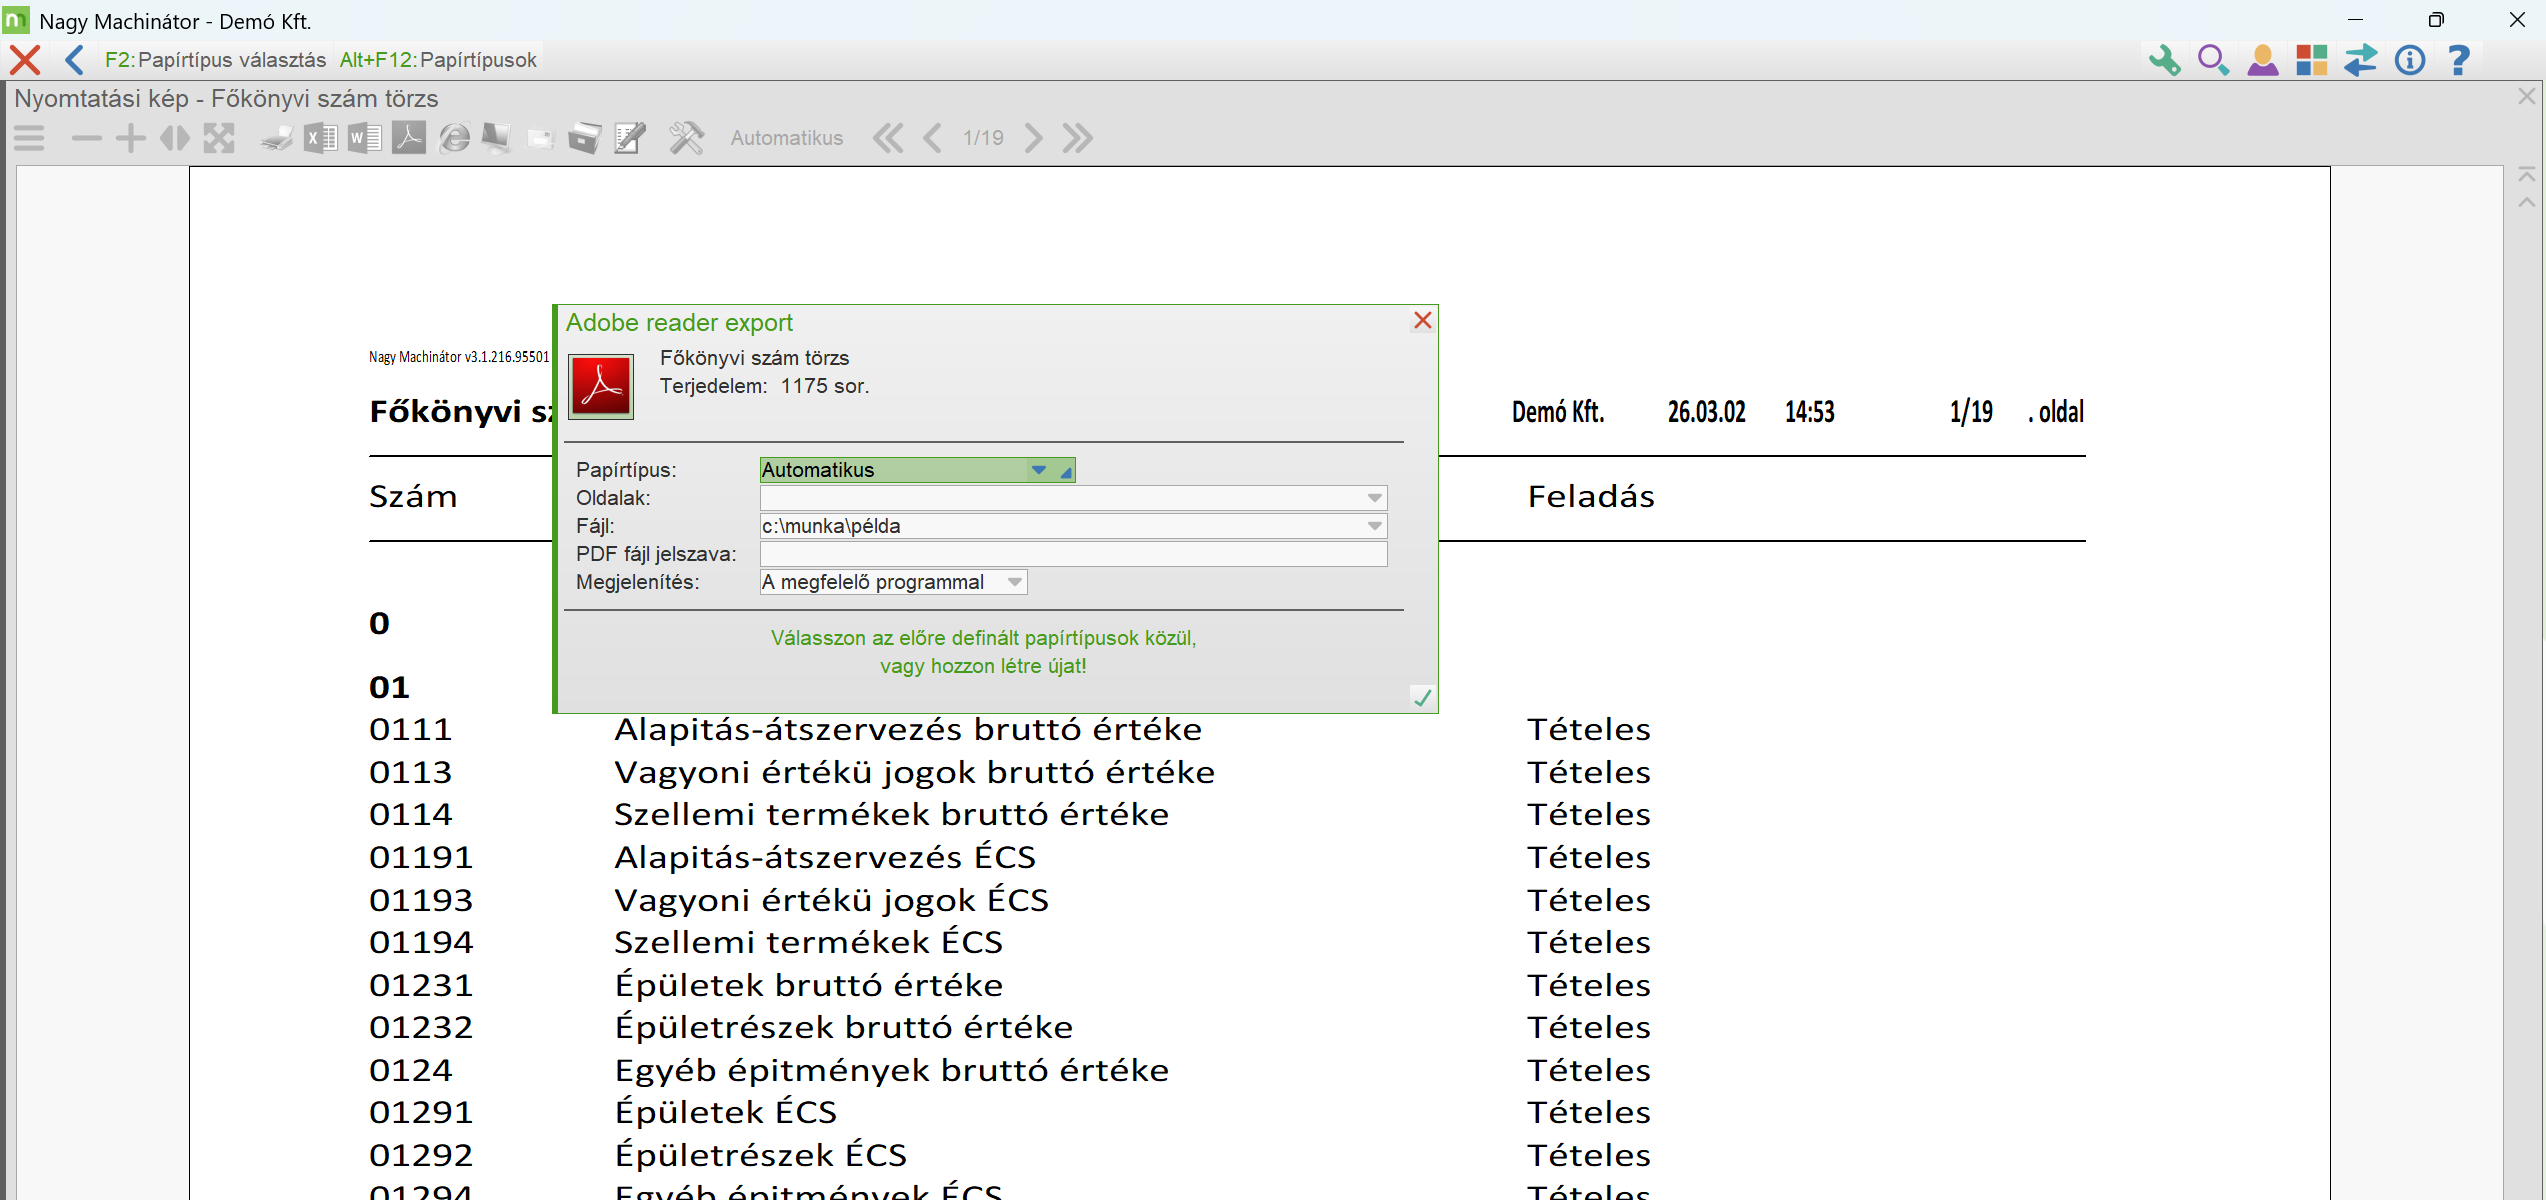The width and height of the screenshot is (2546, 1200).
Task: Open the Adobe PDF export icon
Action: (x=407, y=137)
